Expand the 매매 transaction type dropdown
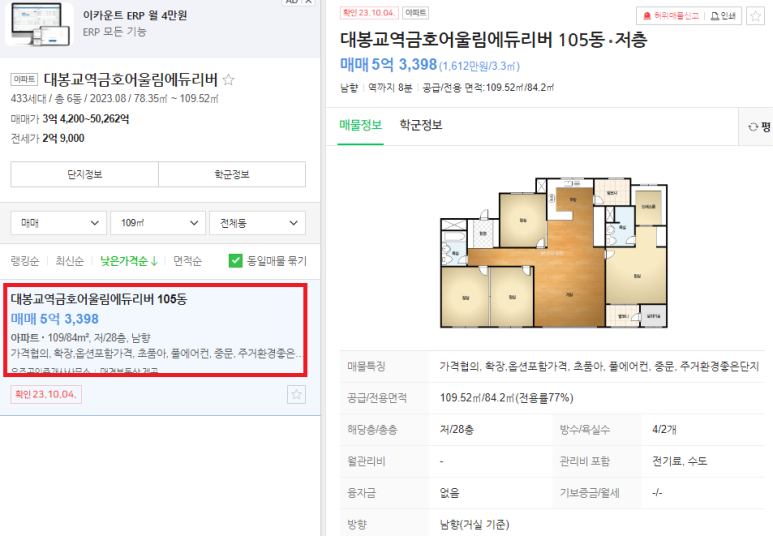 tap(59, 223)
